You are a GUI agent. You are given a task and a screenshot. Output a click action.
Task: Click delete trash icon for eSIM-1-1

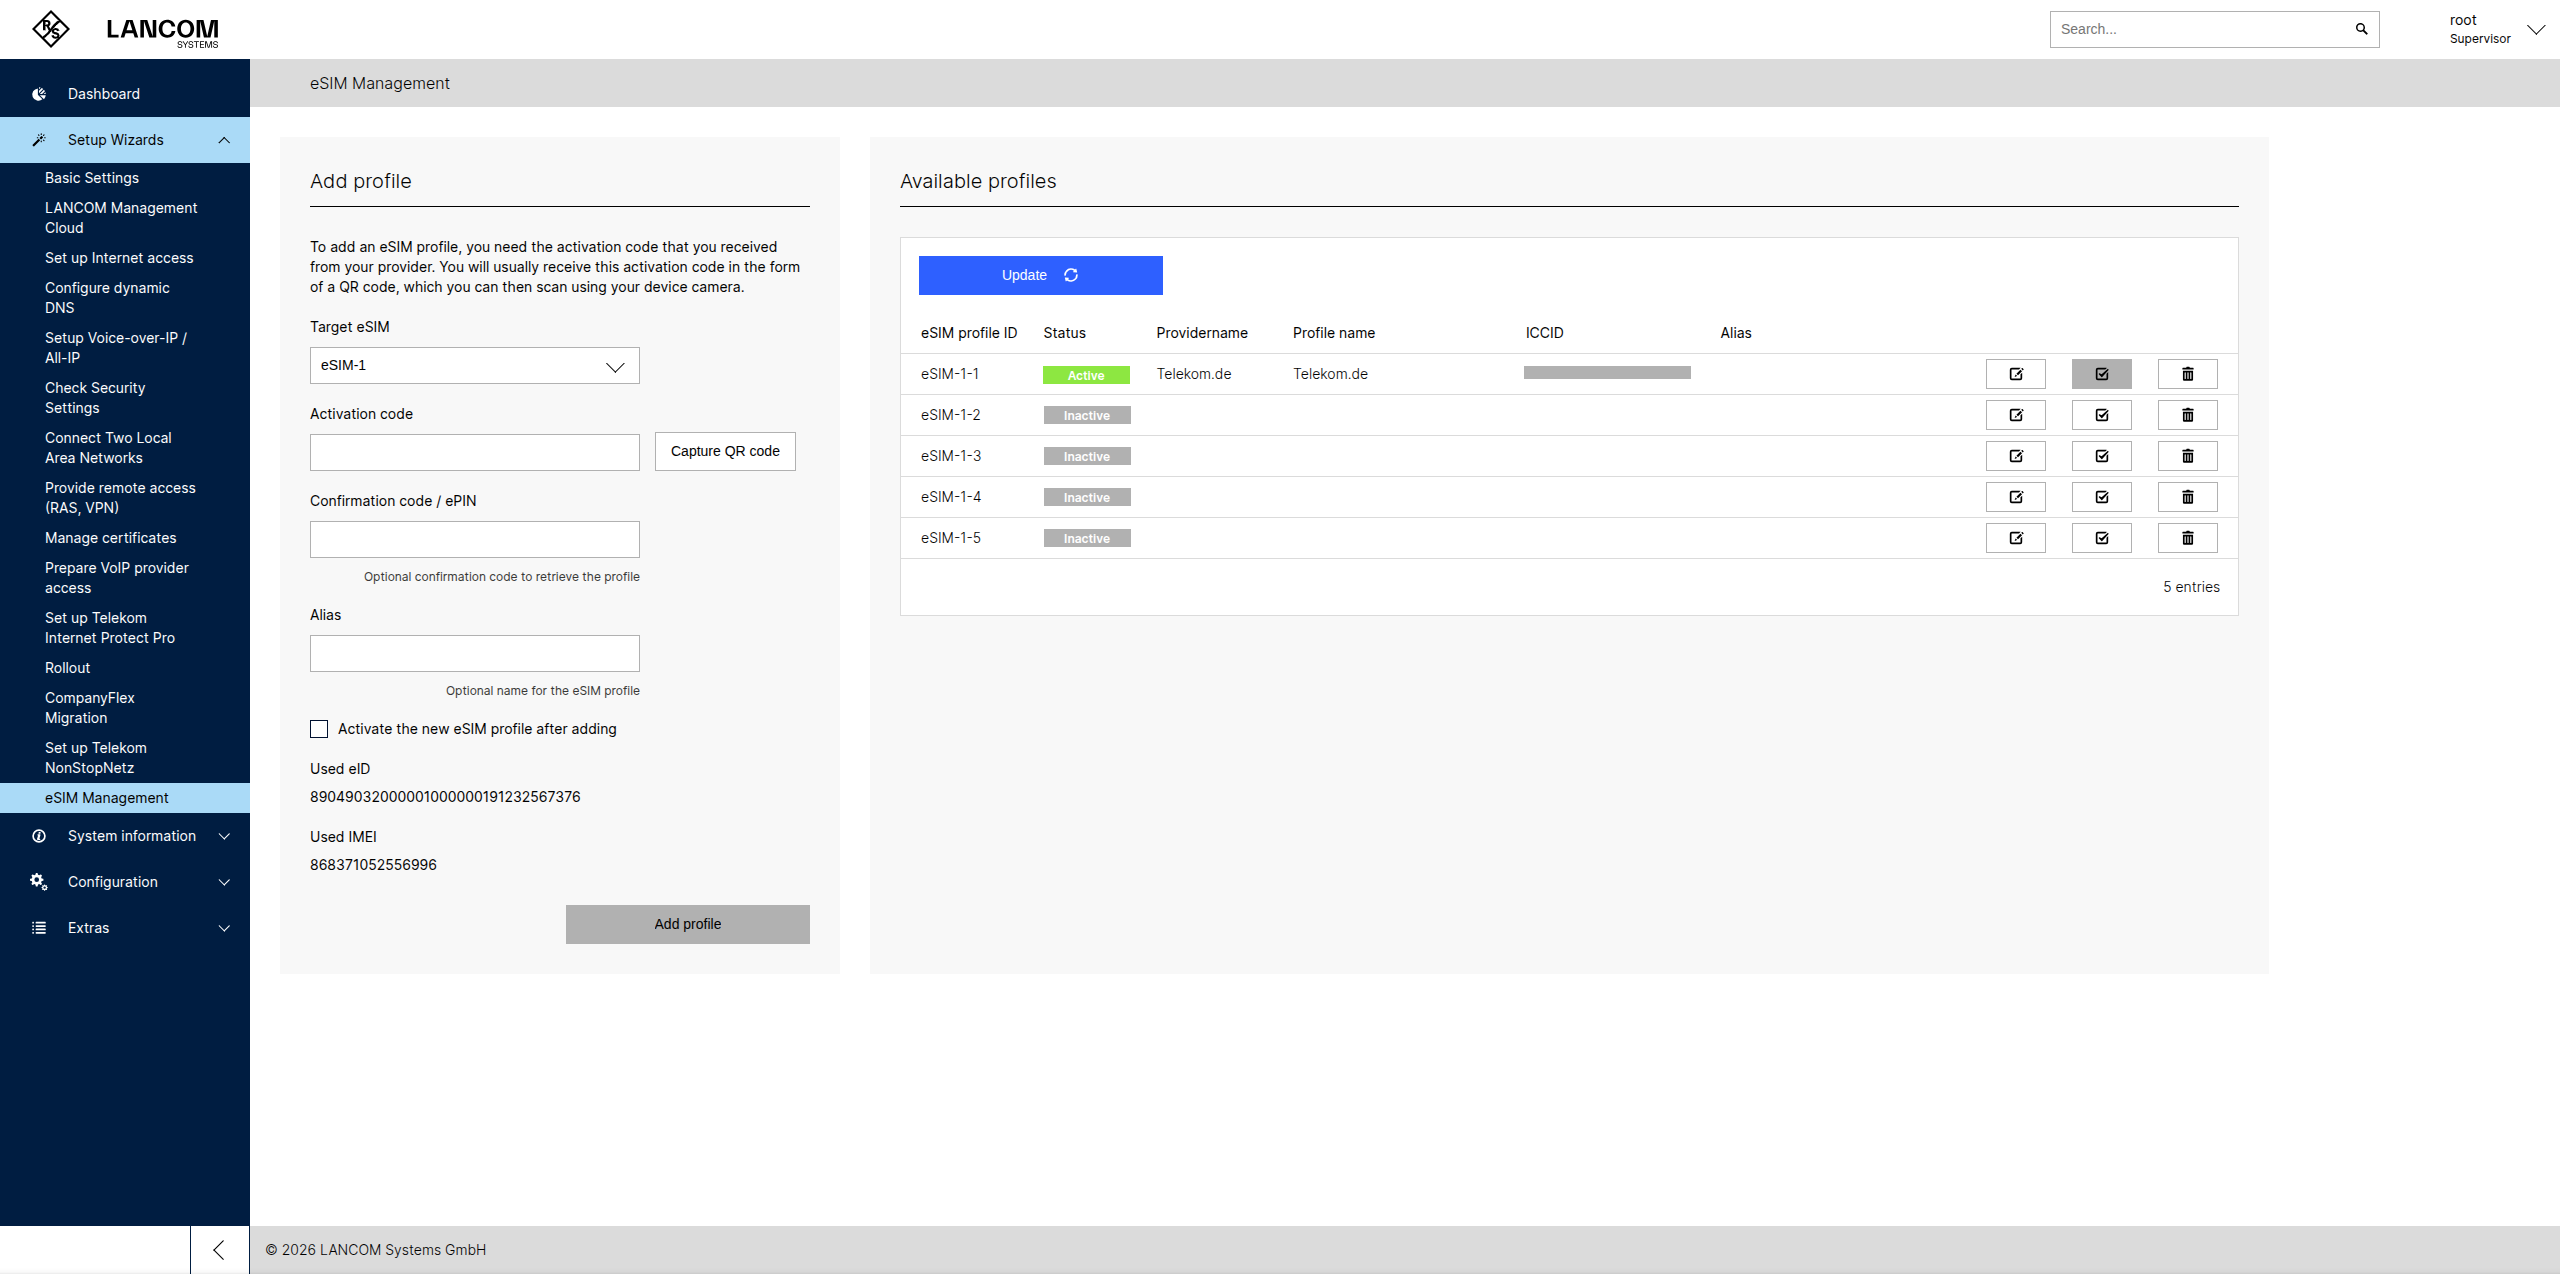pyautogui.click(x=2187, y=374)
